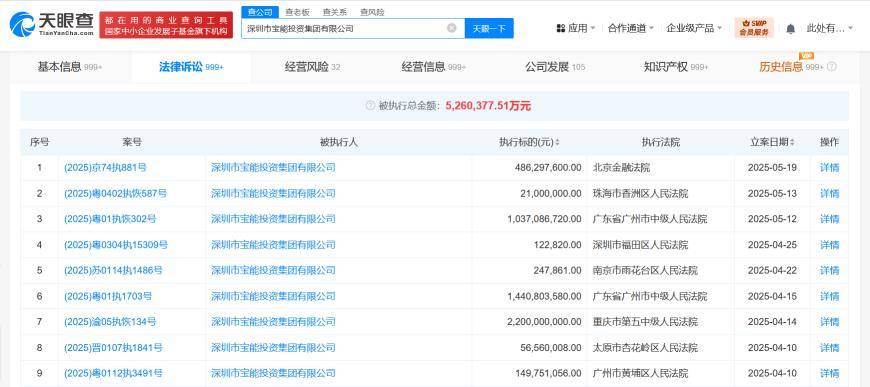Open the 此处有… user dropdown
The image size is (870, 387).
click(829, 28)
